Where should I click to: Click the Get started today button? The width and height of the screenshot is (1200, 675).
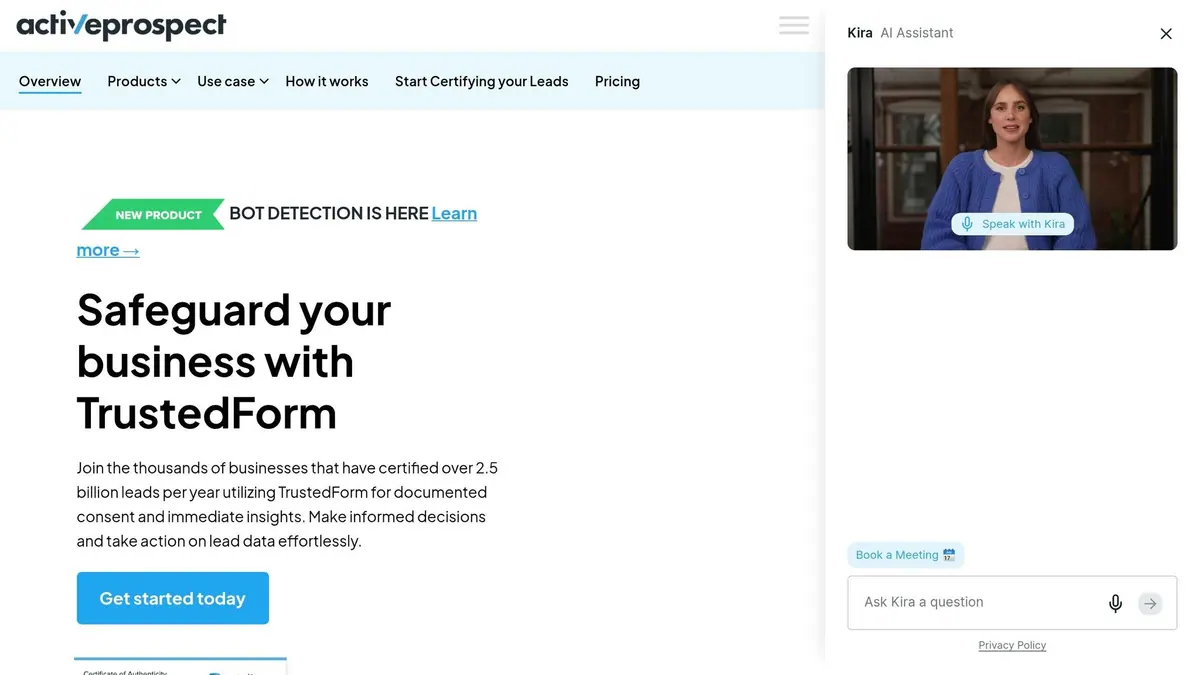(173, 598)
